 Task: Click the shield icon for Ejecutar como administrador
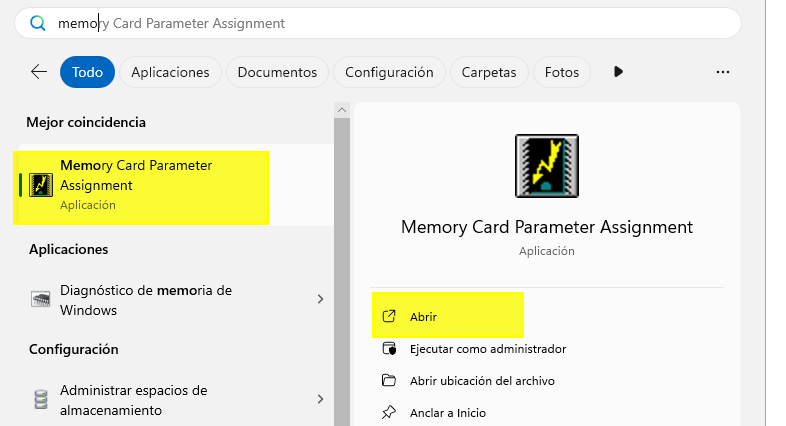[389, 348]
